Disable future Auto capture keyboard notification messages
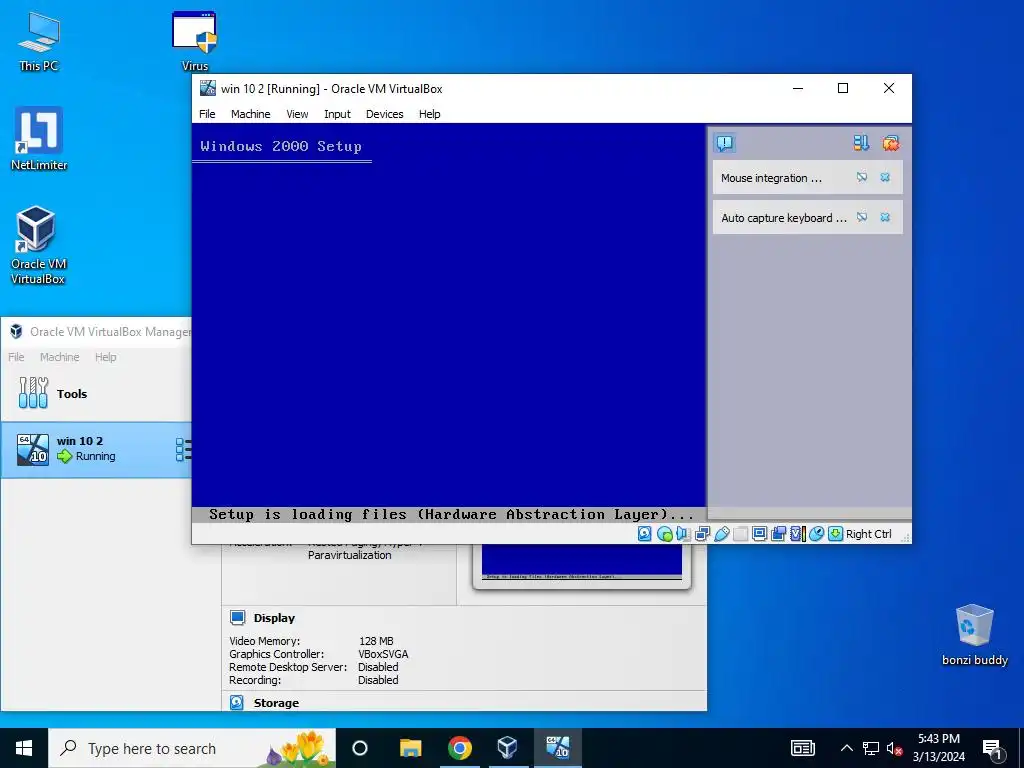Viewport: 1024px width, 768px height. tap(862, 217)
